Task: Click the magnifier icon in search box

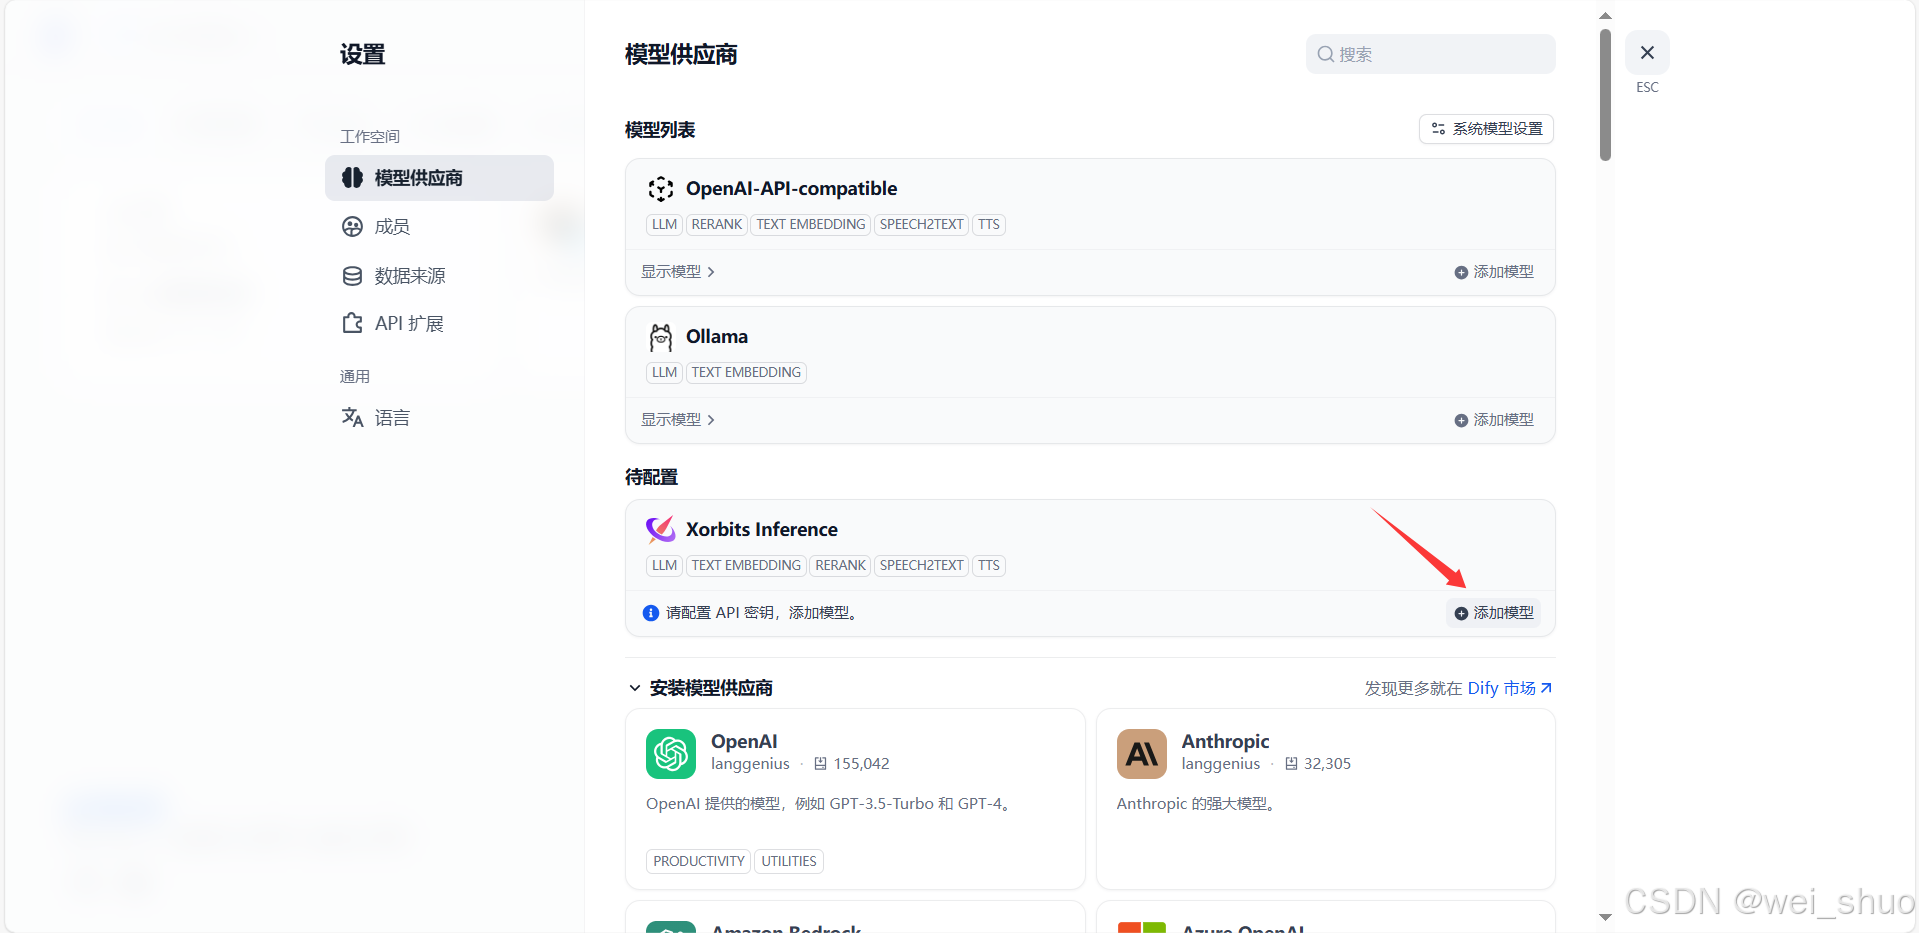Action: pos(1326,54)
